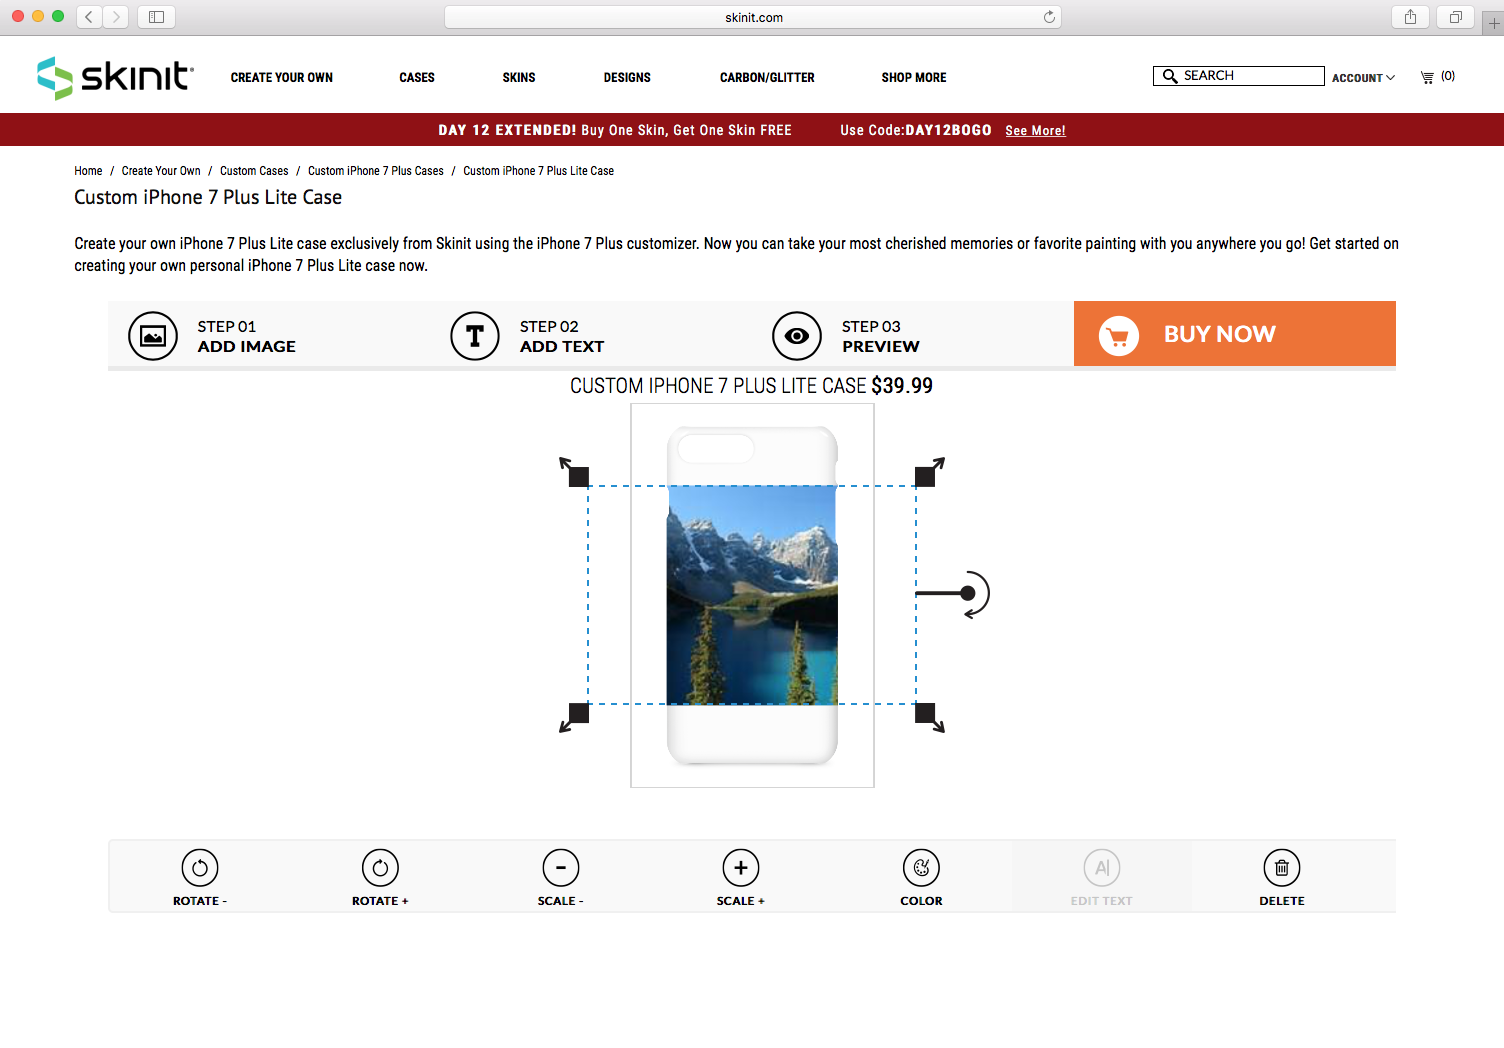The image size is (1504, 1048).
Task: Click the Safari address bar
Action: click(x=753, y=17)
